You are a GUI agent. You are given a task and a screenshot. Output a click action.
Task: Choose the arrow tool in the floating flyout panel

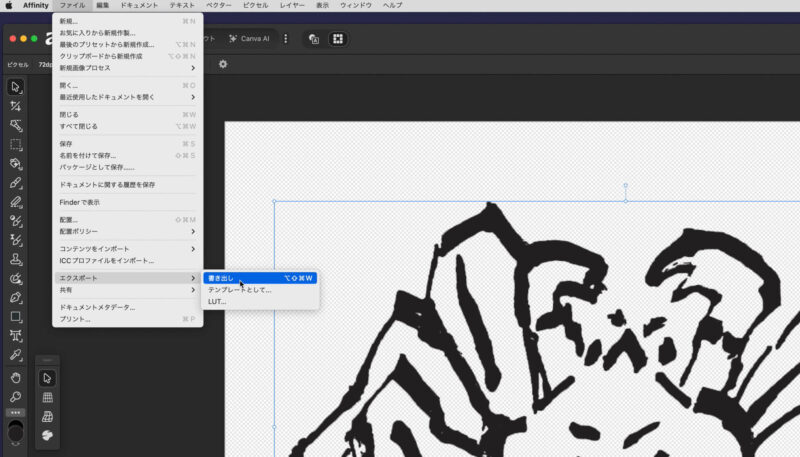(x=47, y=378)
